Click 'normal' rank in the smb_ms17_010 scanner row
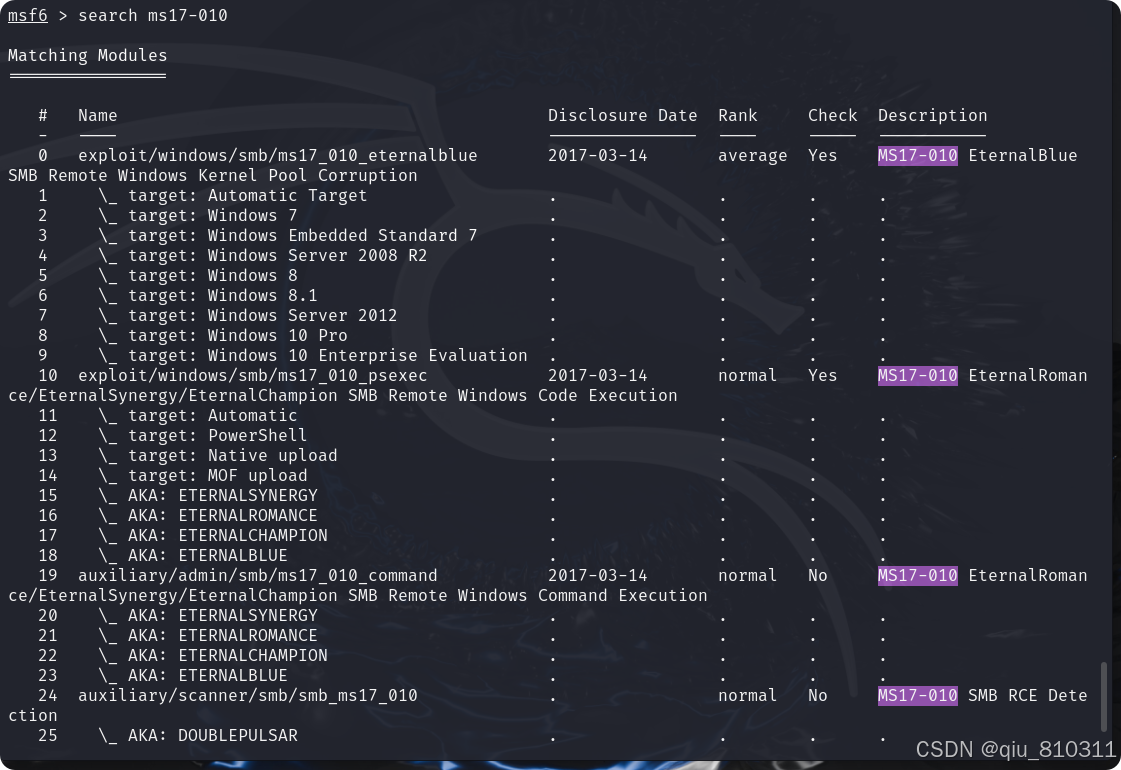This screenshot has width=1121, height=770. click(x=747, y=696)
